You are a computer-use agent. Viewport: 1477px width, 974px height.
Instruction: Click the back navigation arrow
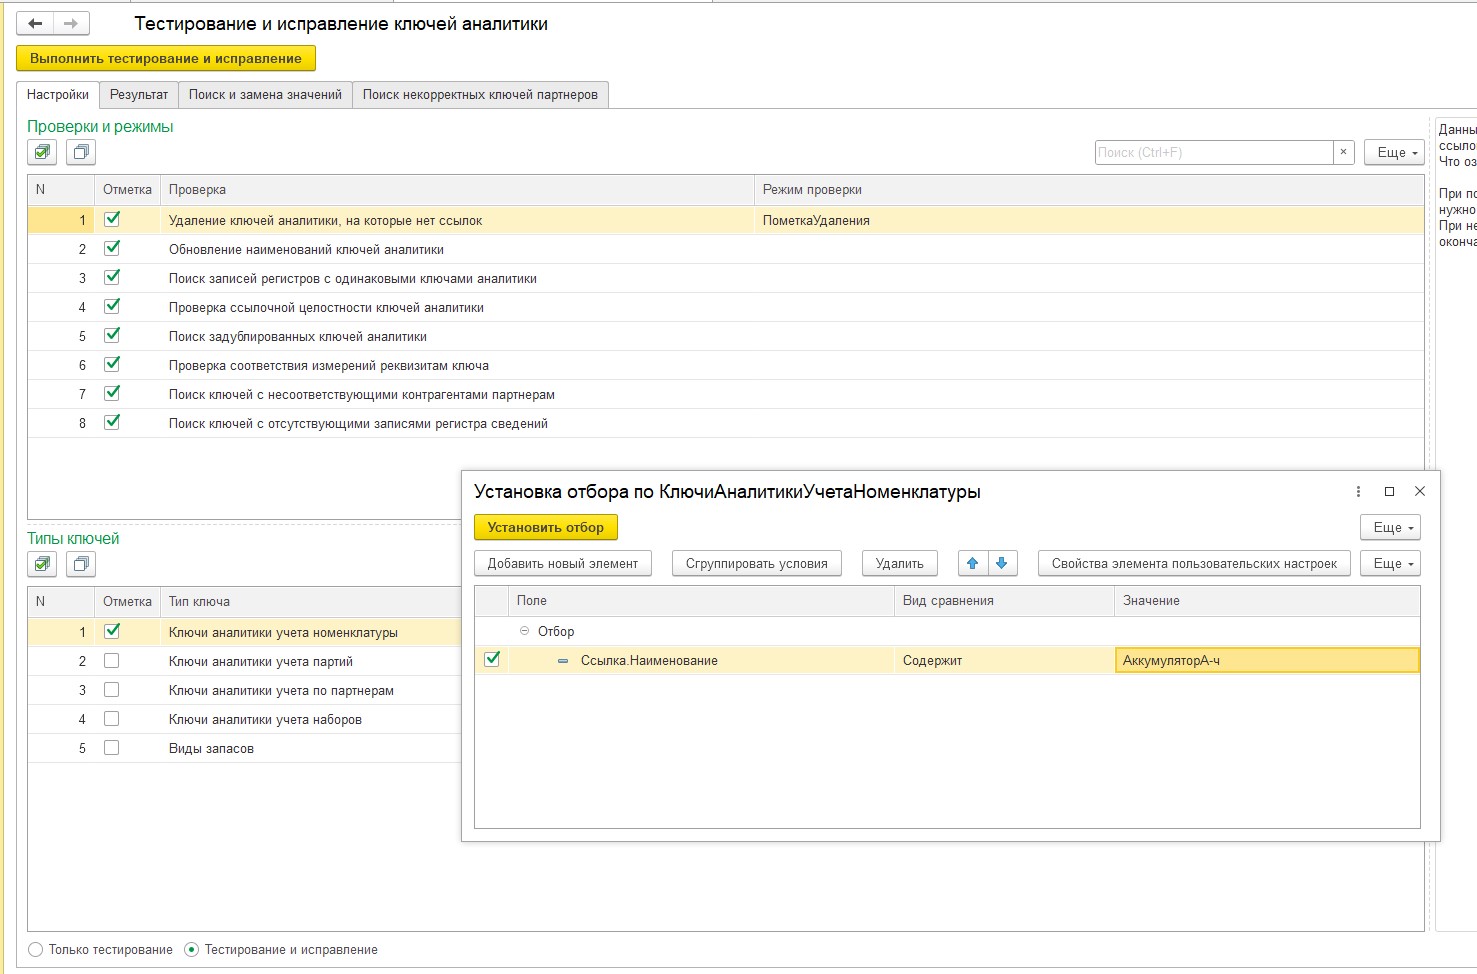(35, 24)
